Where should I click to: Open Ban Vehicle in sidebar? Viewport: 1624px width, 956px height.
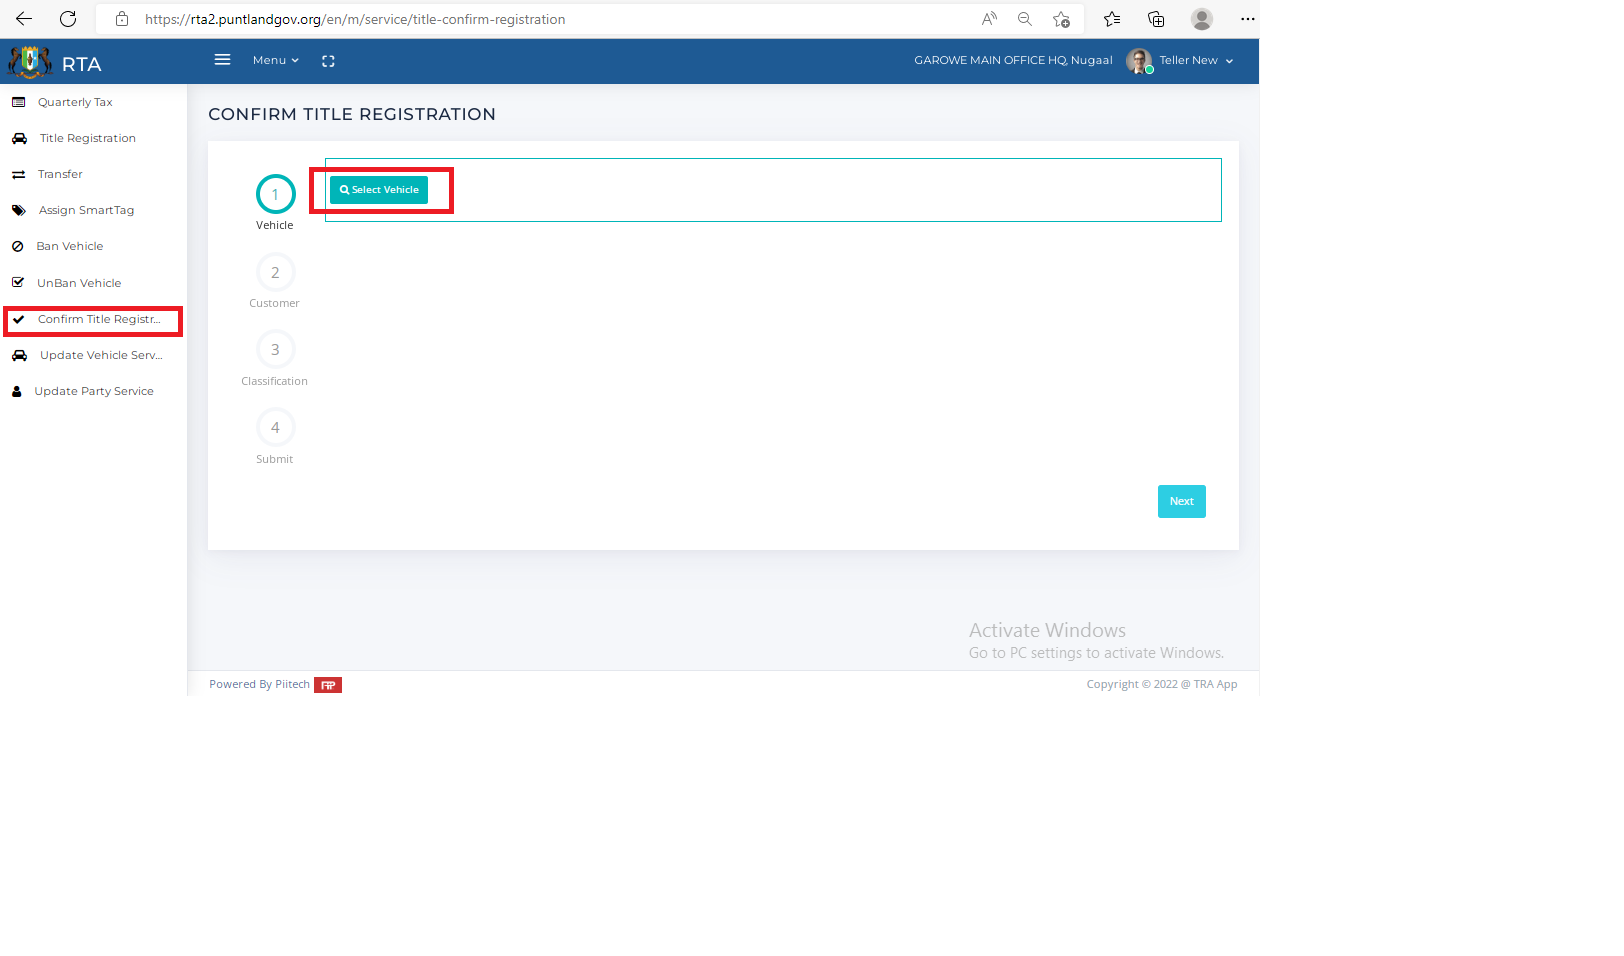click(x=93, y=246)
